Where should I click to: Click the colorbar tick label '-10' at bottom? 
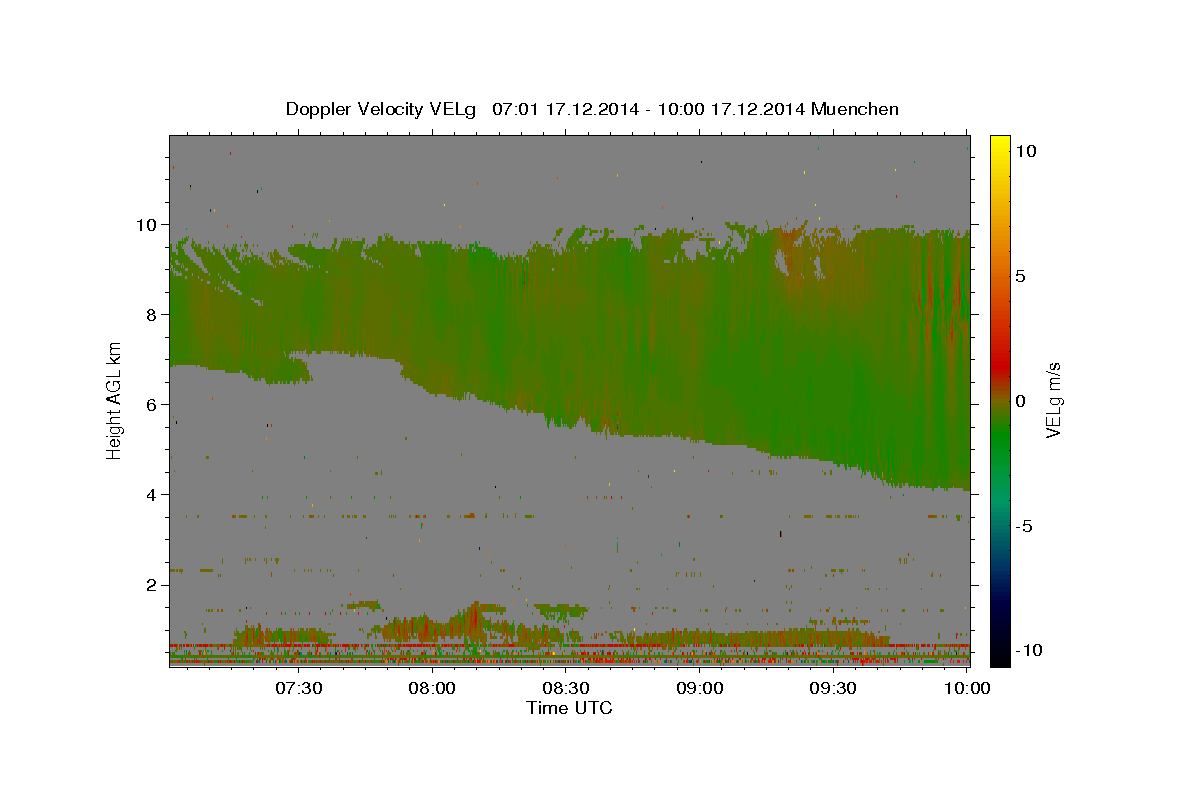pyautogui.click(x=1028, y=650)
